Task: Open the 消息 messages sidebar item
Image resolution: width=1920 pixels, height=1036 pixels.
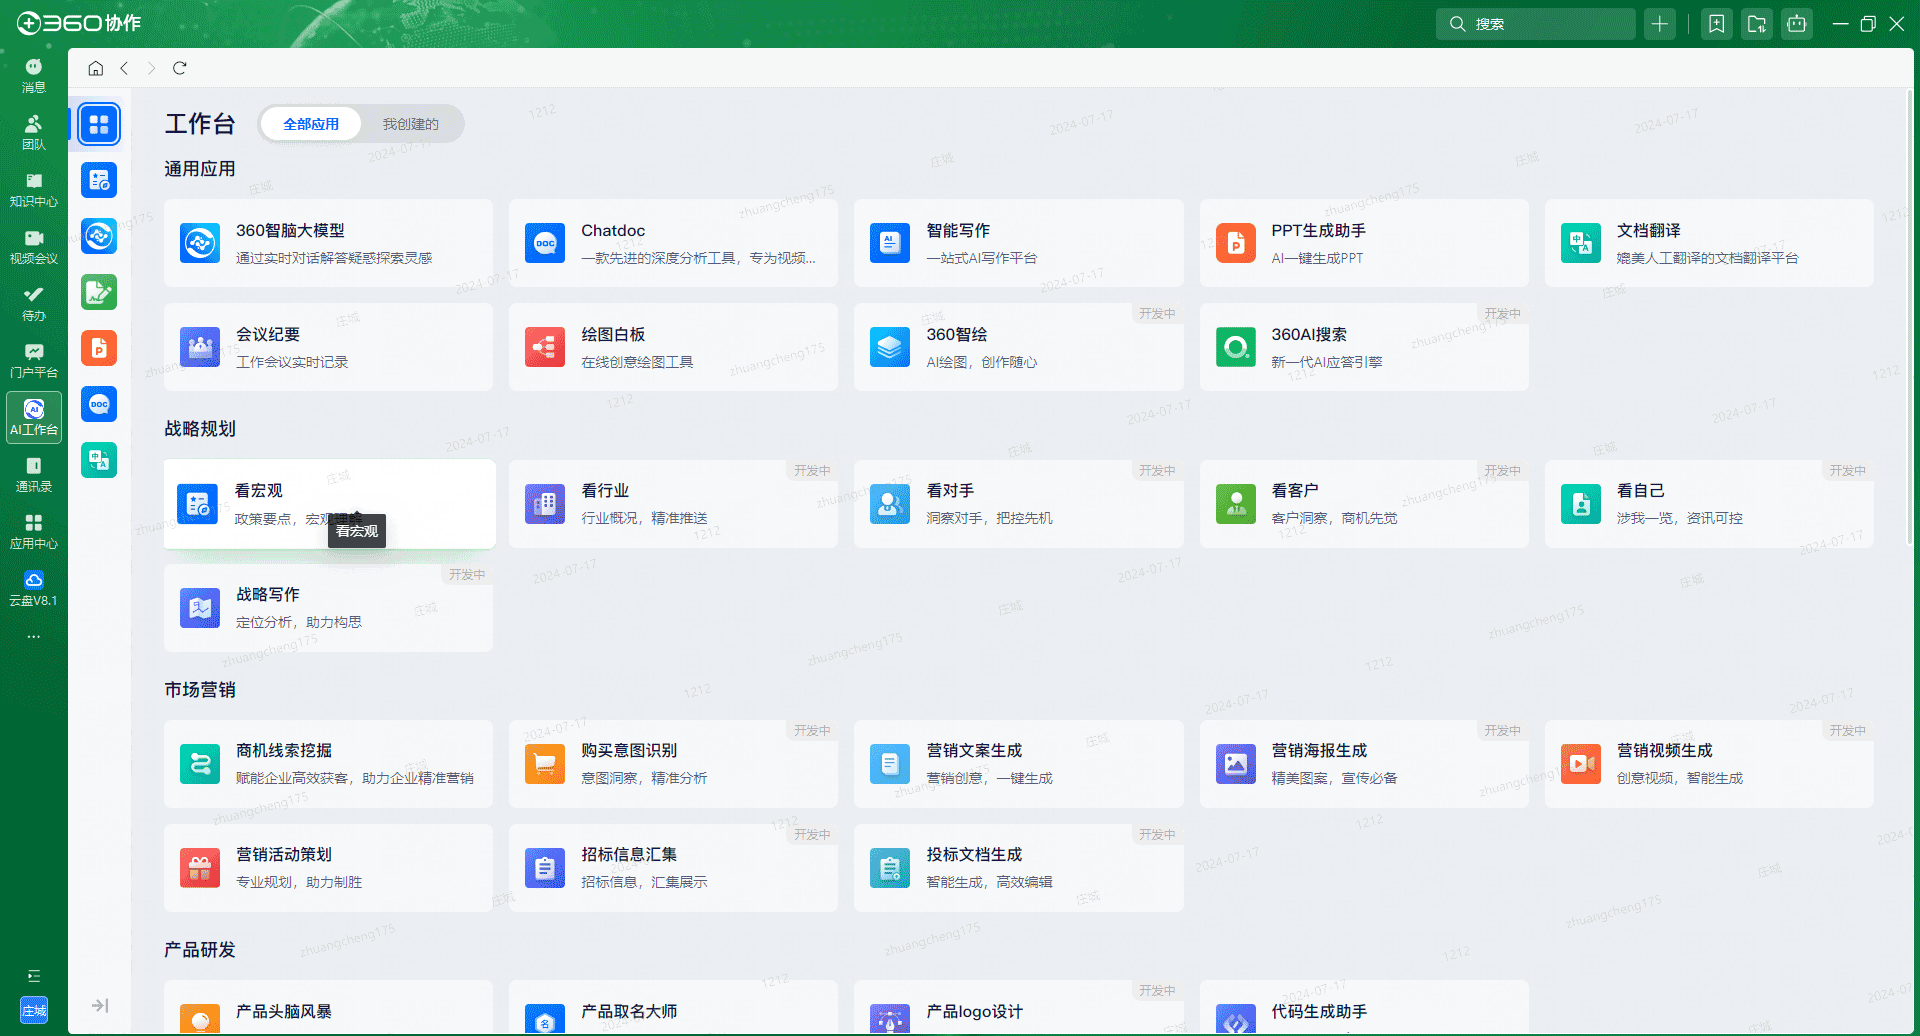Action: (x=34, y=75)
